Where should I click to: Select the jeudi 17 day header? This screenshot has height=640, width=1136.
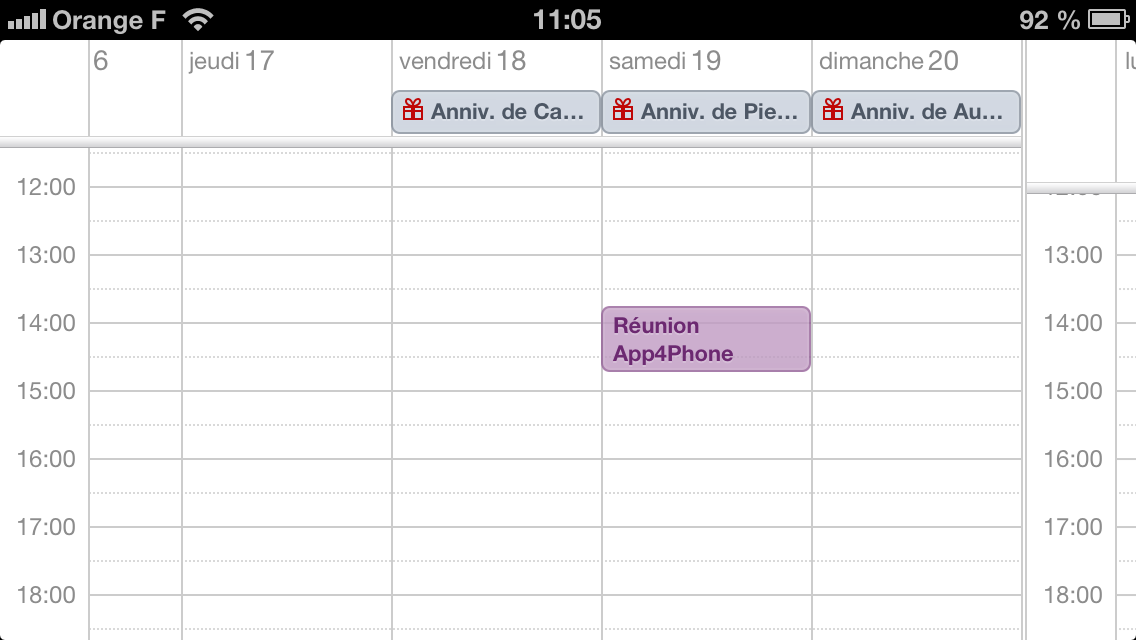(231, 61)
